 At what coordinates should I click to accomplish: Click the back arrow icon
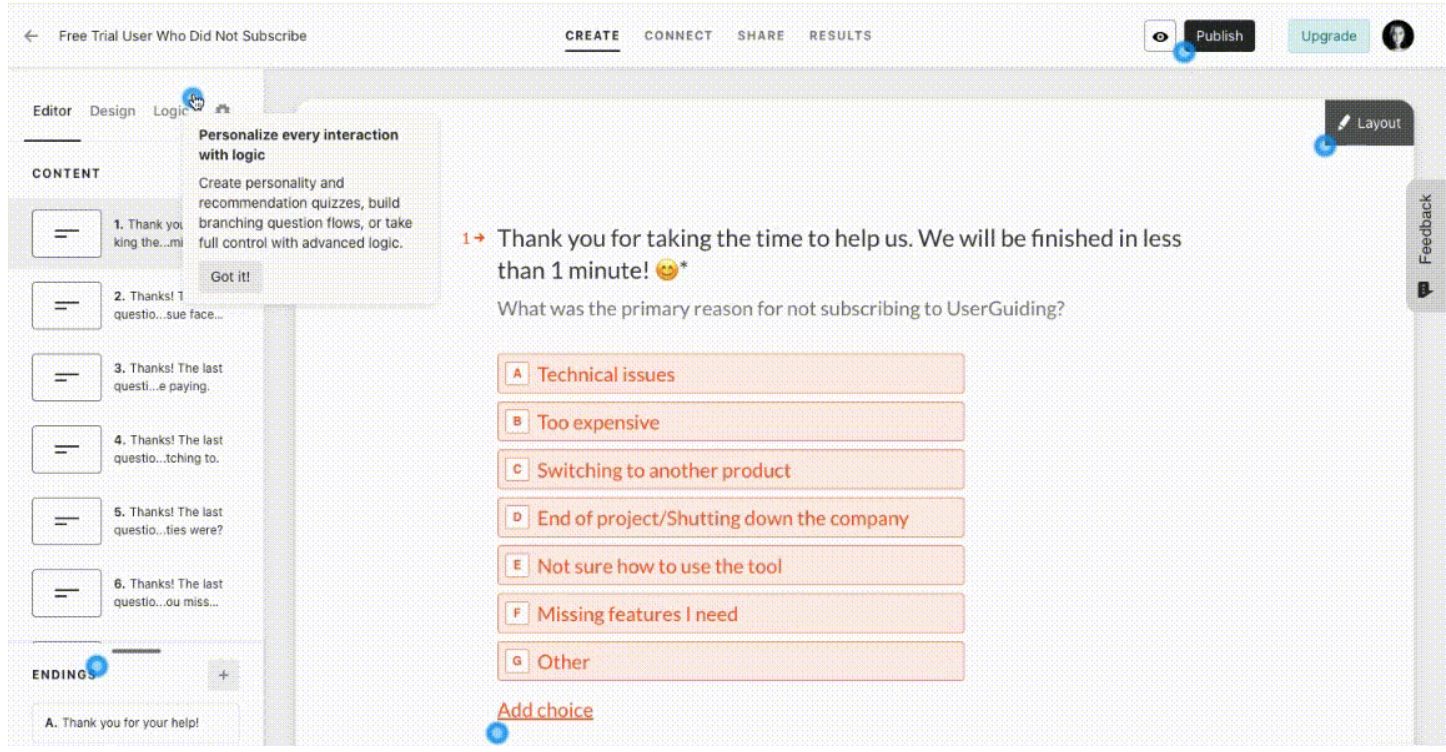click(31, 36)
